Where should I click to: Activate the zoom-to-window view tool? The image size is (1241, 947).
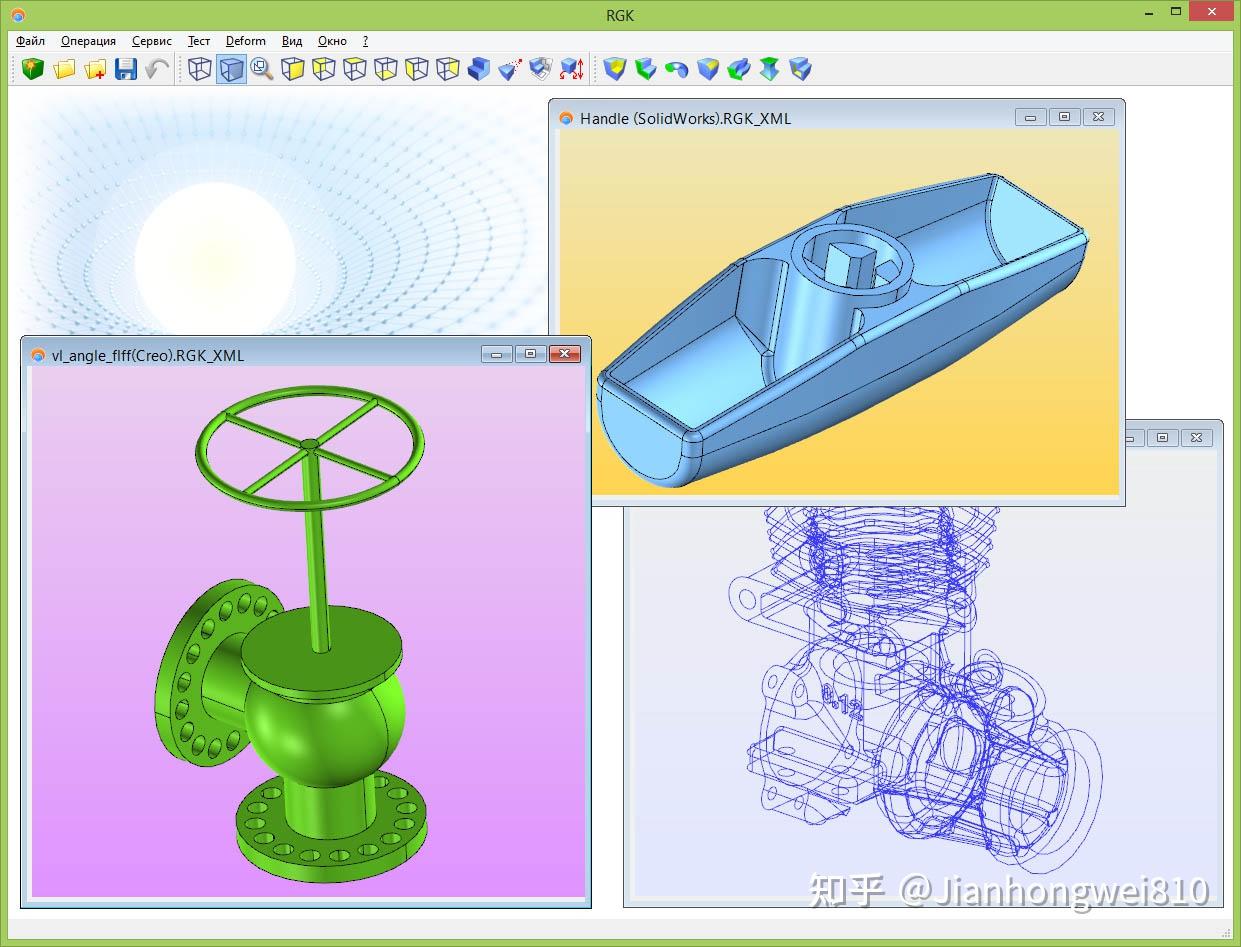[262, 68]
